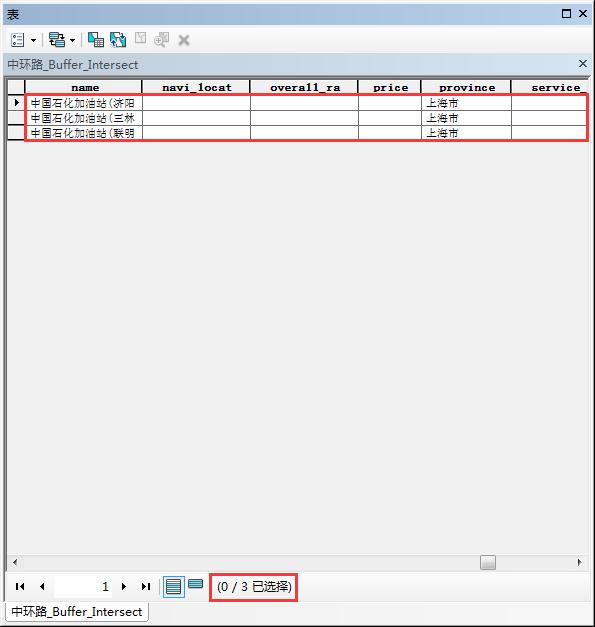The height and width of the screenshot is (627, 595).
Task: Click the Switch Selection icon
Action: [x=118, y=40]
